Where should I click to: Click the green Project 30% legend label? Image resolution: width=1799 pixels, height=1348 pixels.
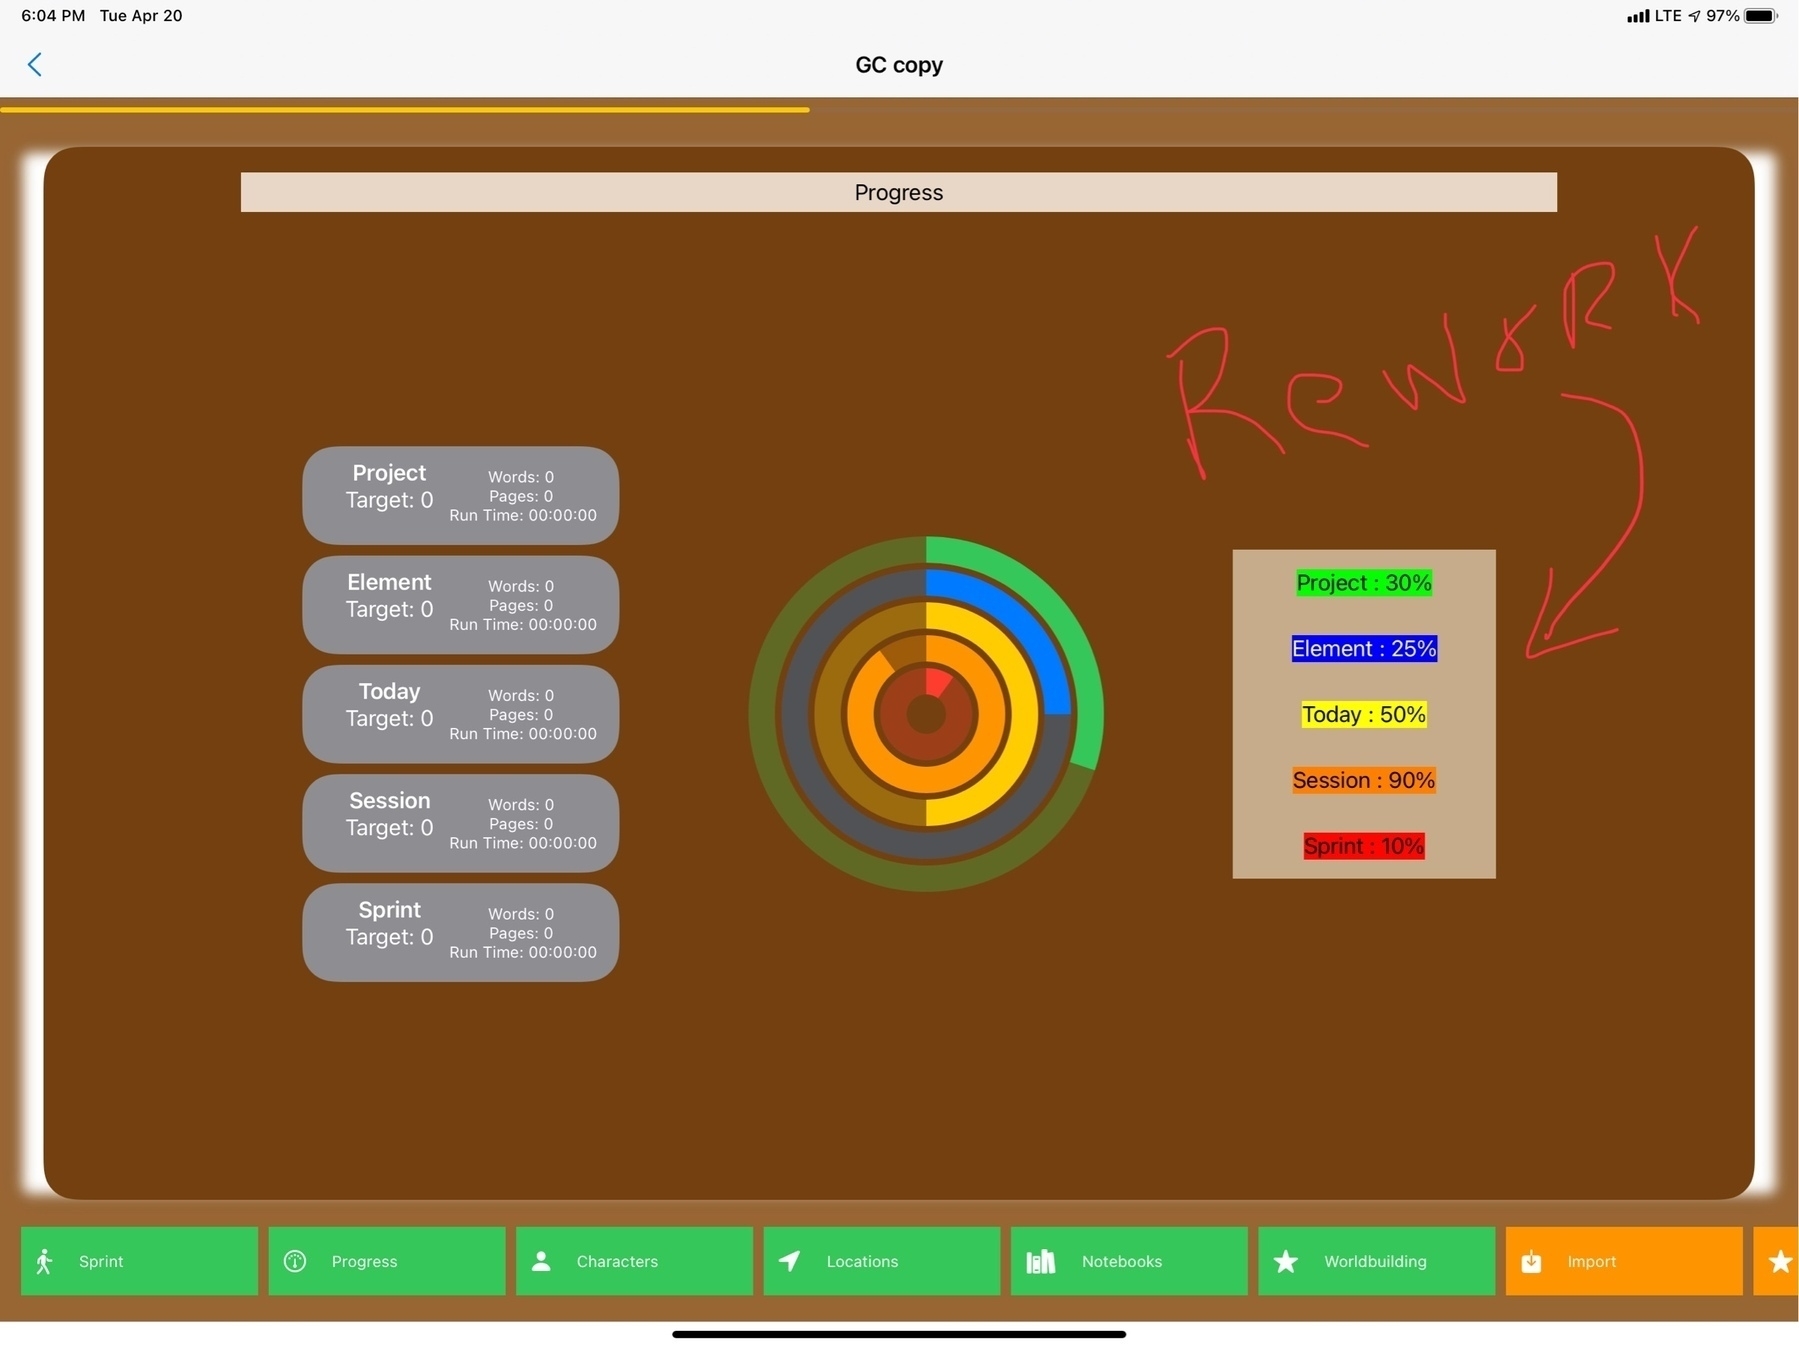(1363, 583)
